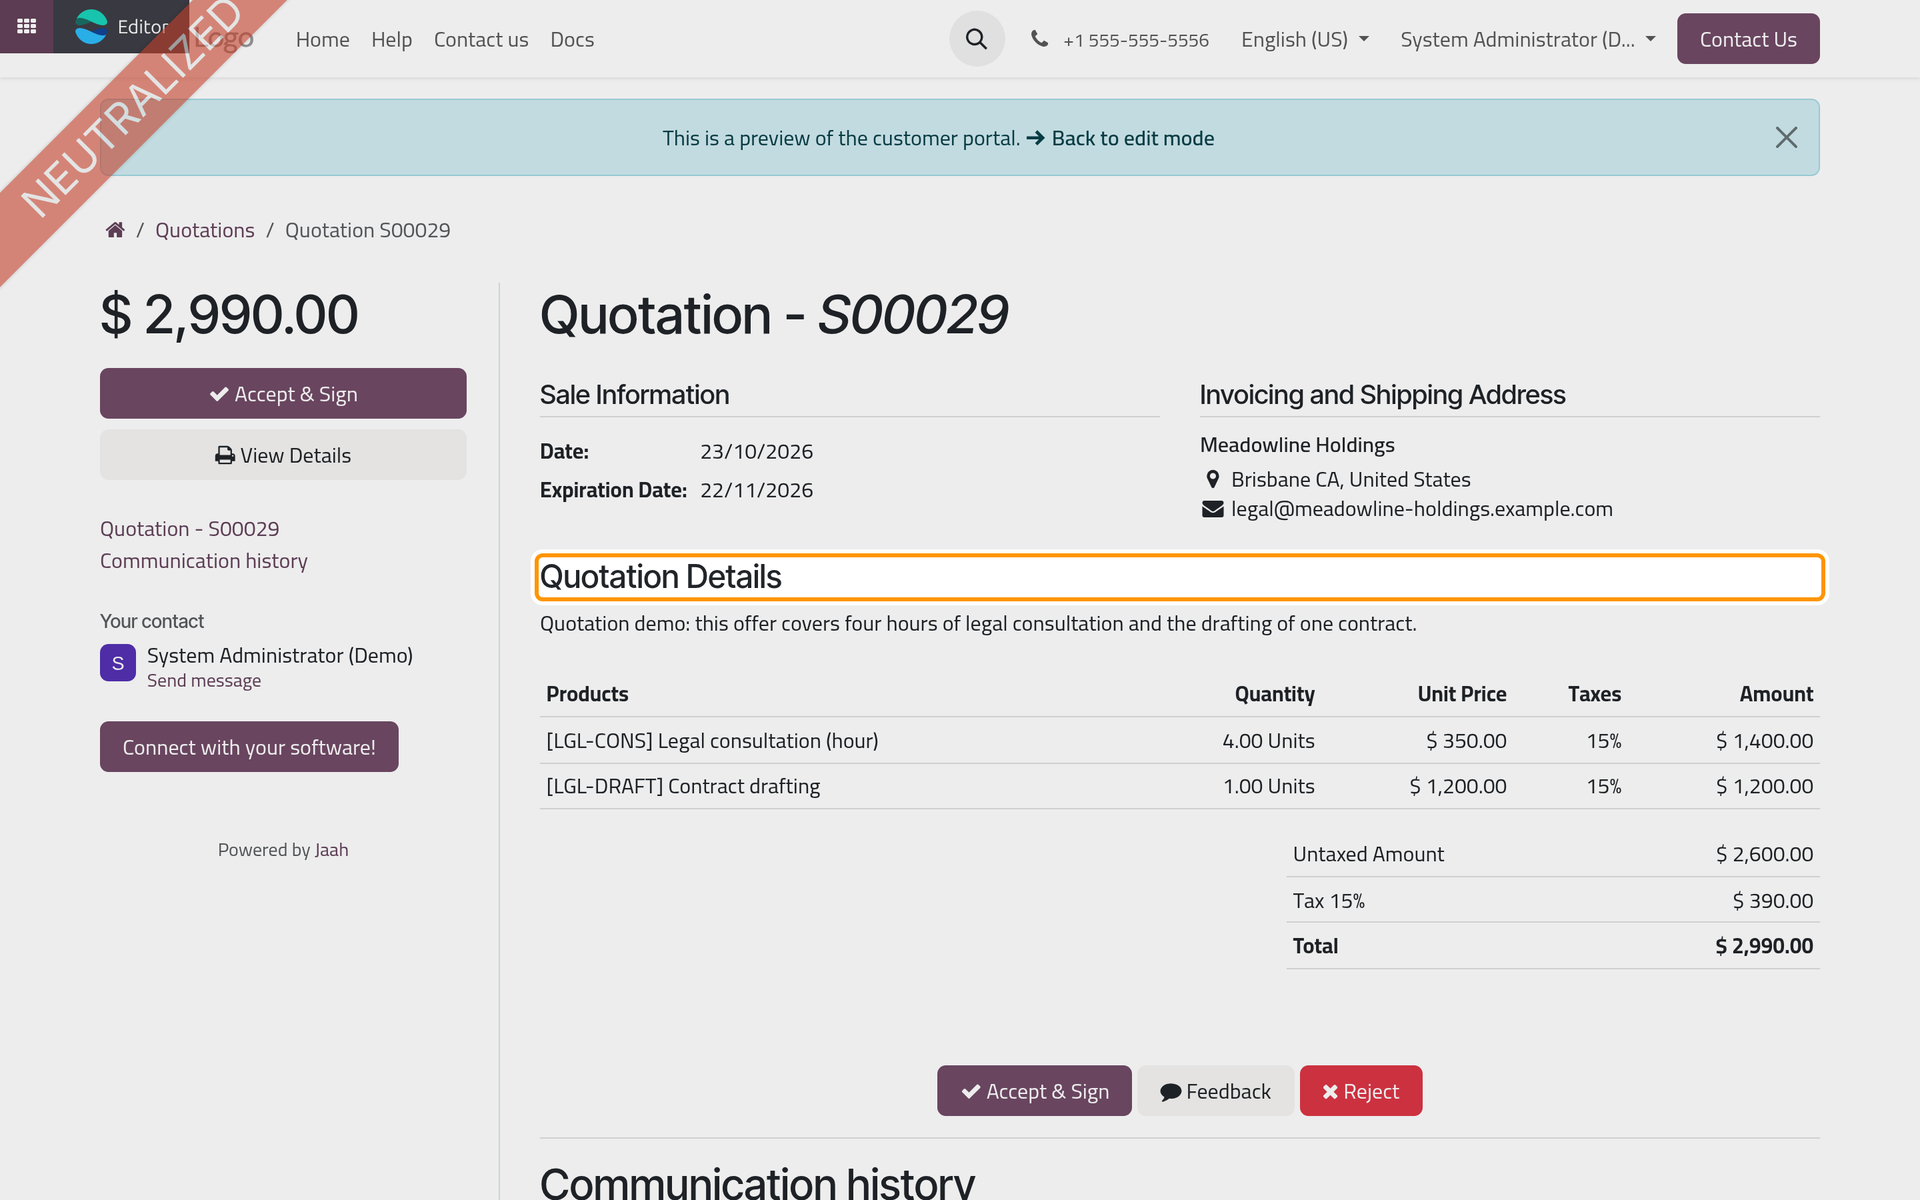Open Contact us menu item
The width and height of the screenshot is (1920, 1200).
(x=481, y=39)
